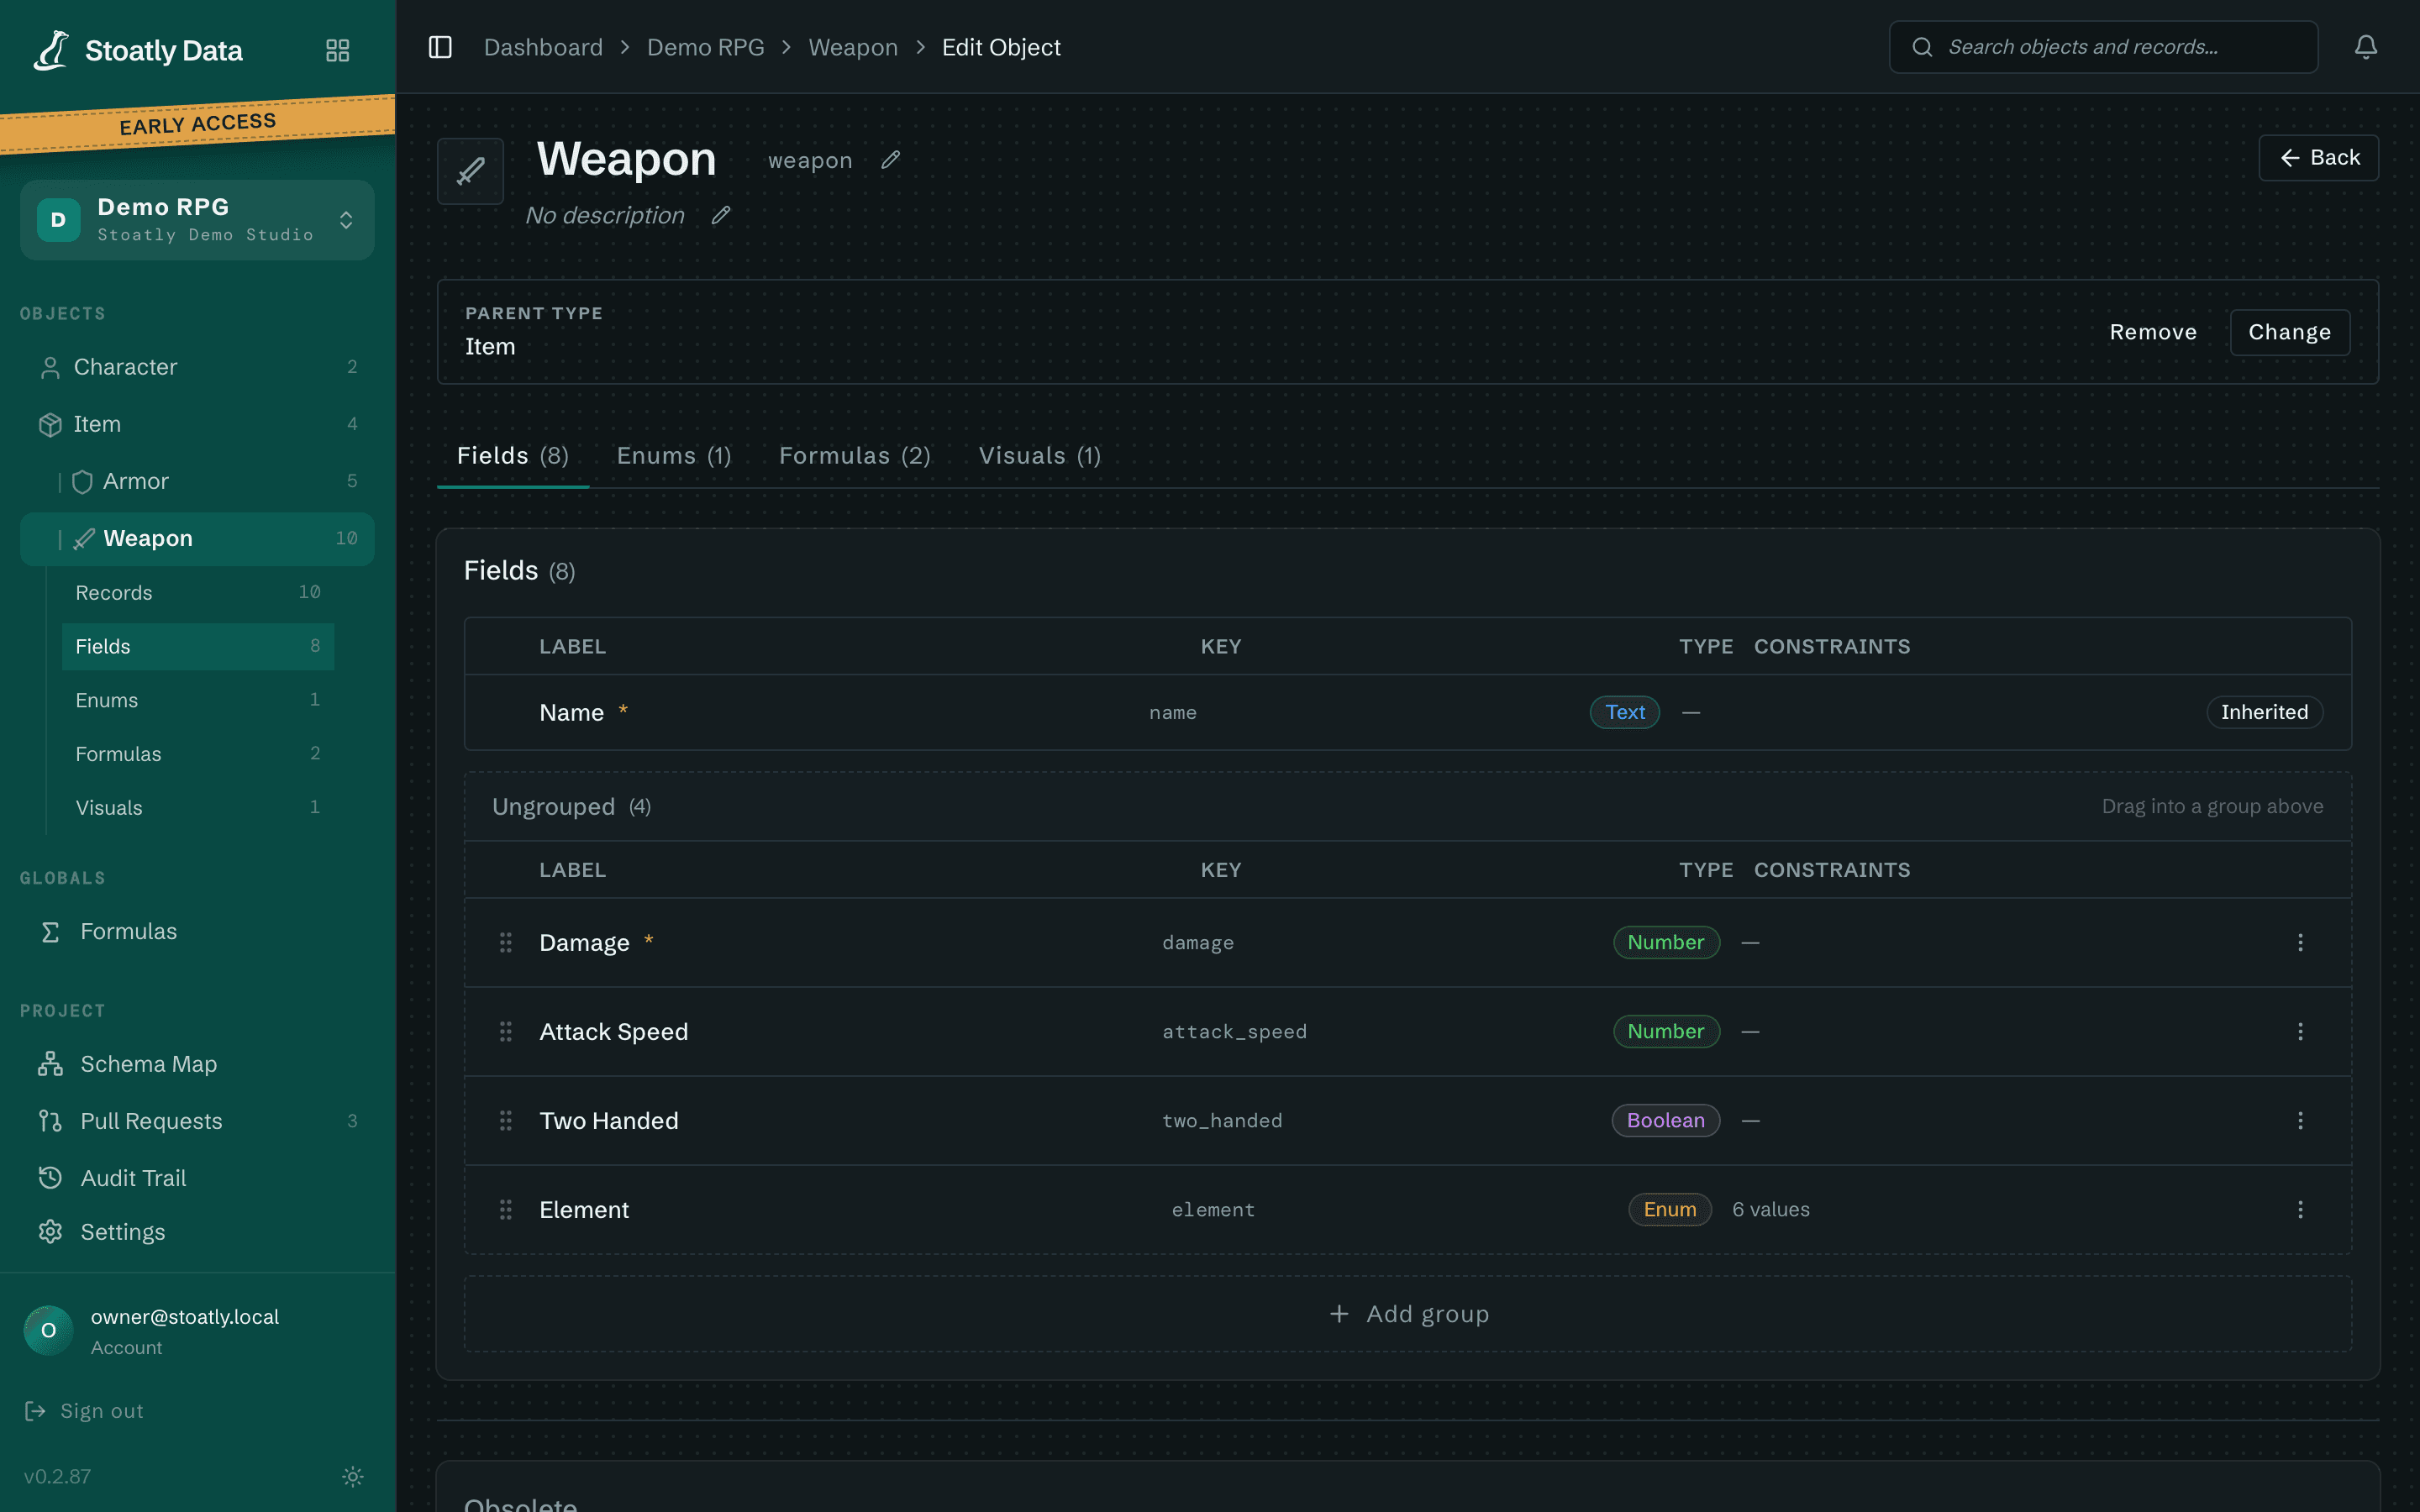Remove the parent type

tap(2153, 332)
